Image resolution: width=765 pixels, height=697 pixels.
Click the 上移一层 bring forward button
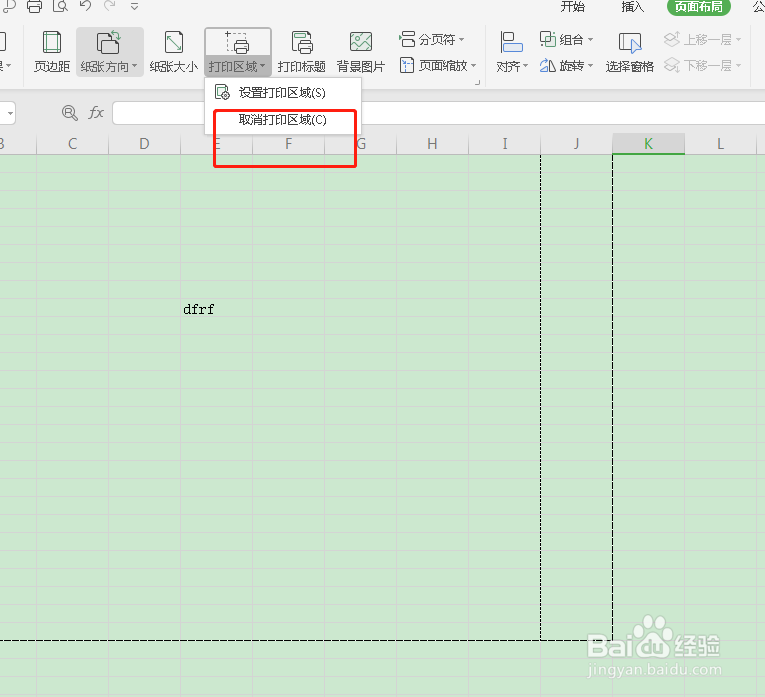[703, 39]
